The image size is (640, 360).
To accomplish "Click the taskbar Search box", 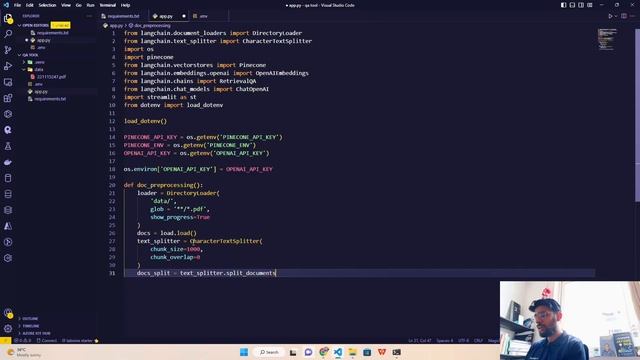I will (x=269, y=352).
